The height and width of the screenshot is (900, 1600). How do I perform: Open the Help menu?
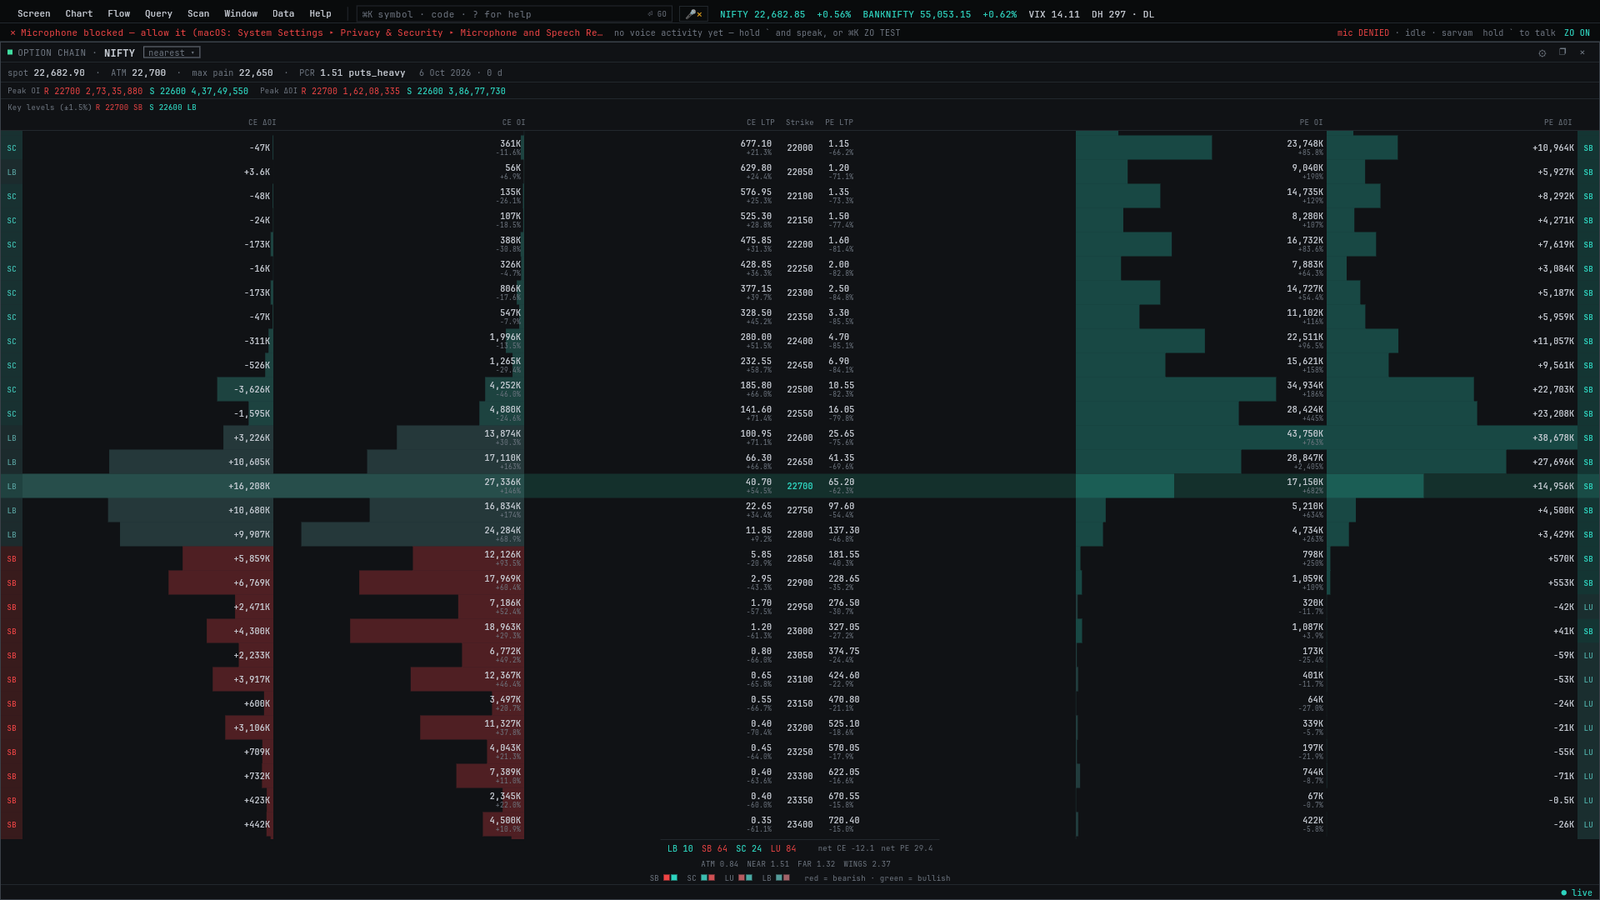click(x=320, y=14)
